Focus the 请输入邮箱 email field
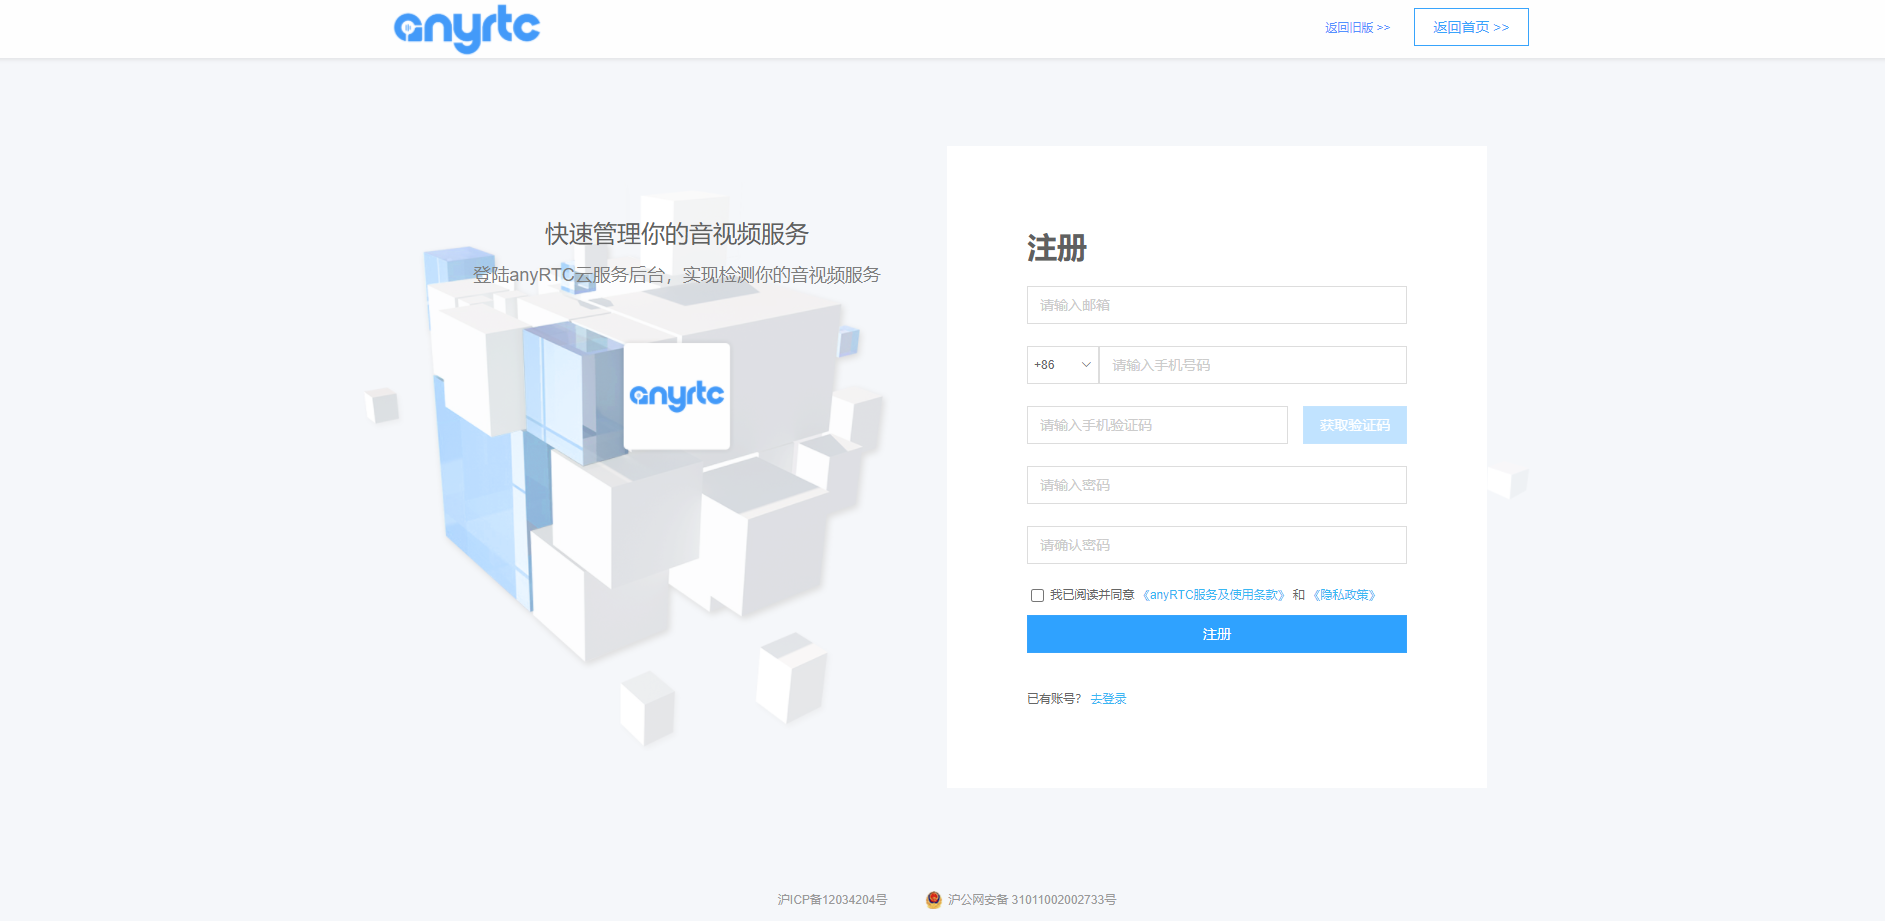This screenshot has width=1885, height=921. pyautogui.click(x=1216, y=305)
